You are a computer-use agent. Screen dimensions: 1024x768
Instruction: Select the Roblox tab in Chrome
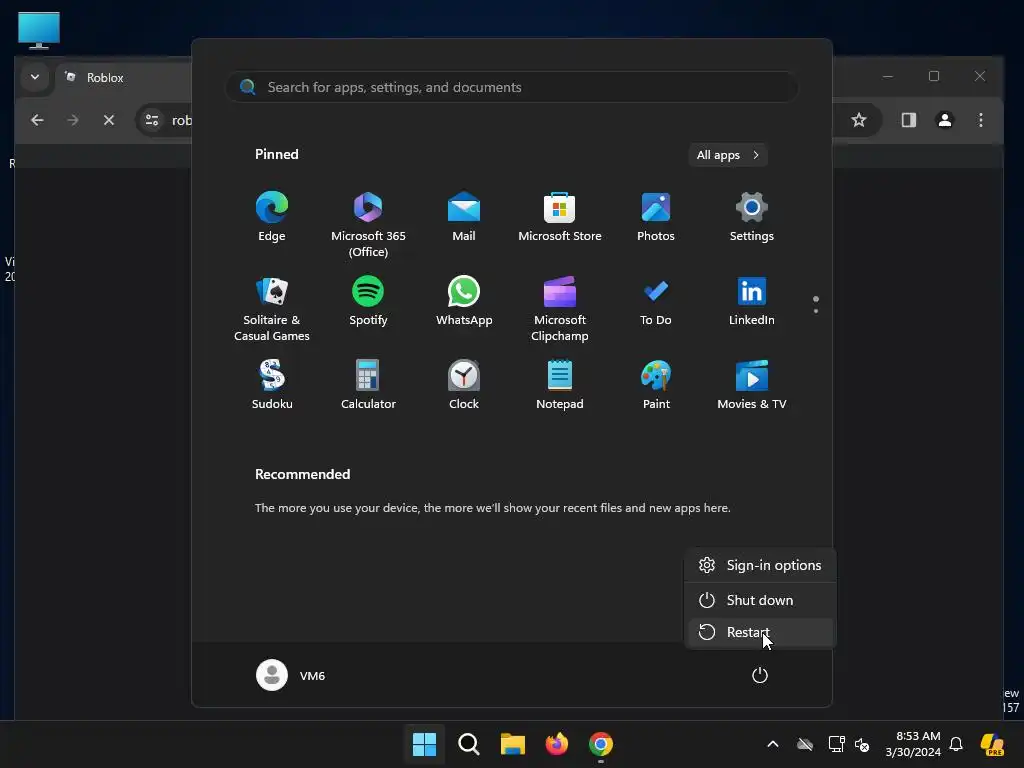click(x=124, y=78)
